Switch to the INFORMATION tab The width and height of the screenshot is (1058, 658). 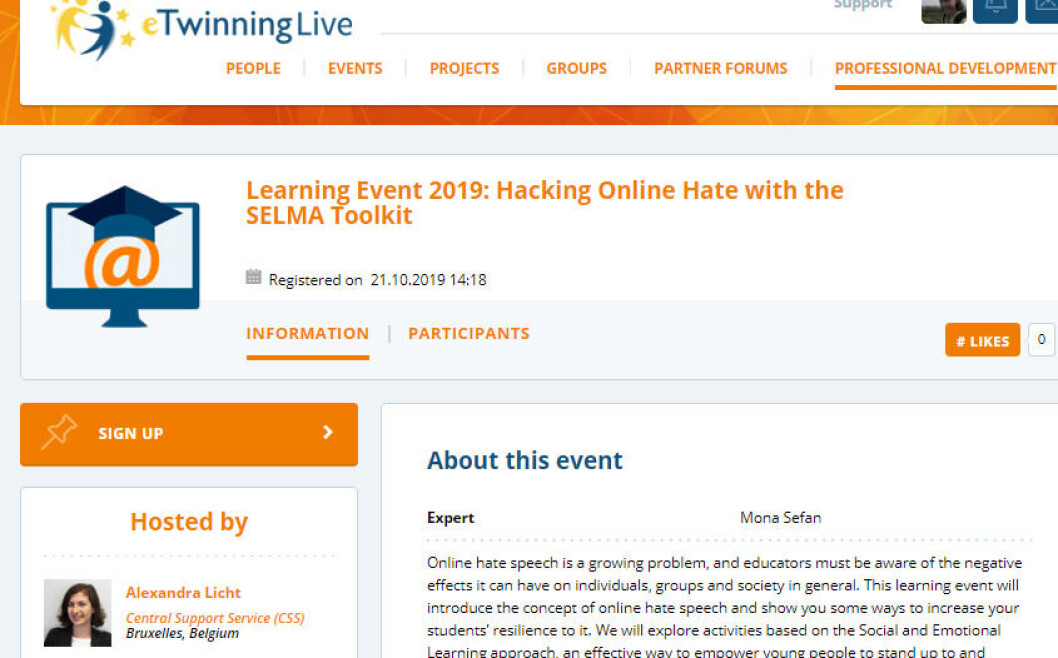point(308,333)
